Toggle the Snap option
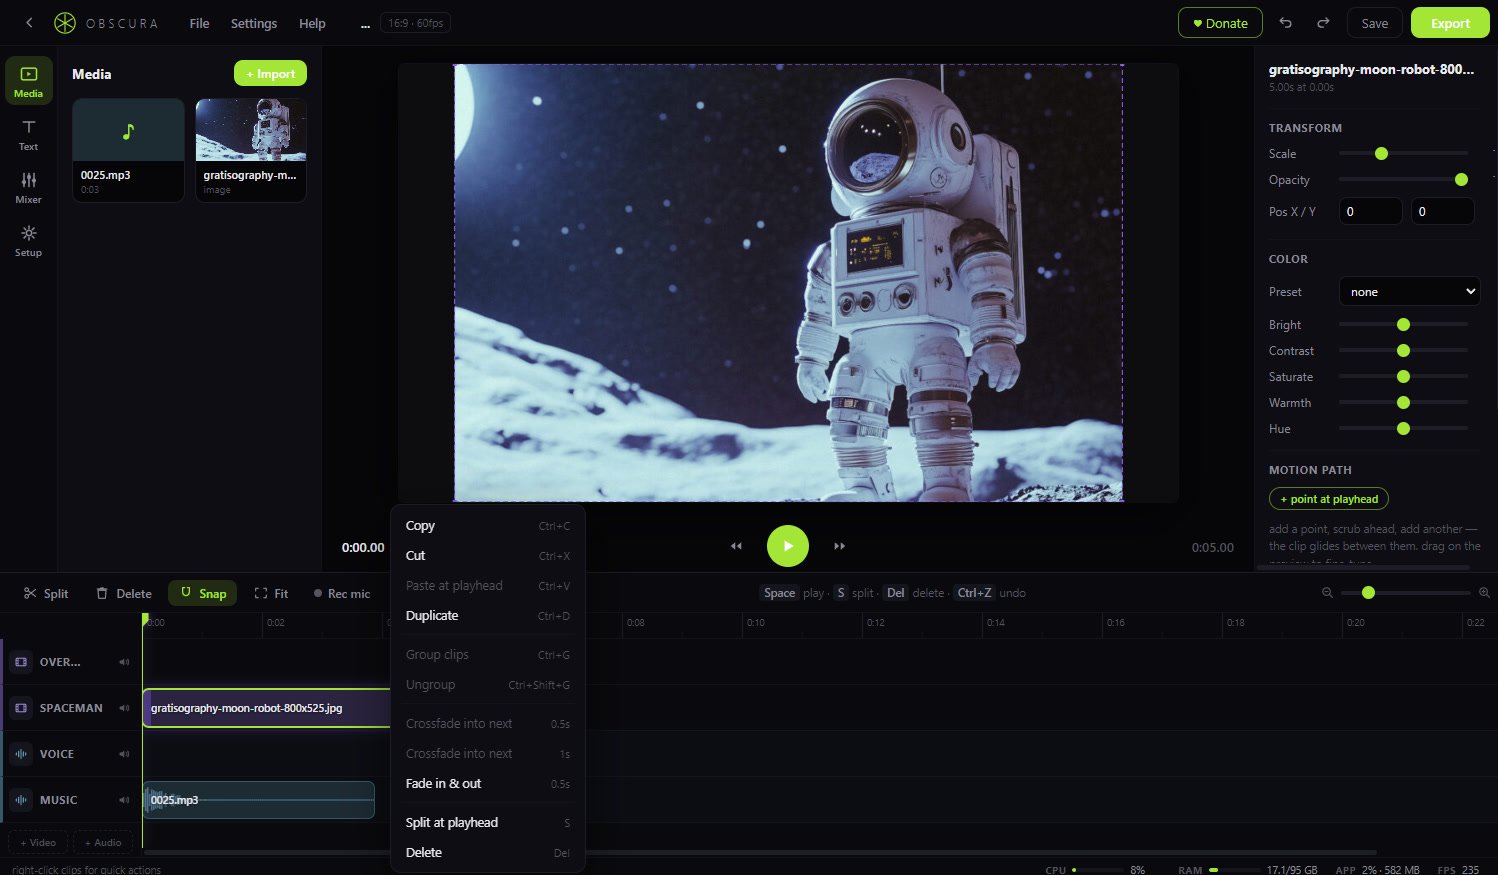The height and width of the screenshot is (875, 1498). tap(203, 593)
